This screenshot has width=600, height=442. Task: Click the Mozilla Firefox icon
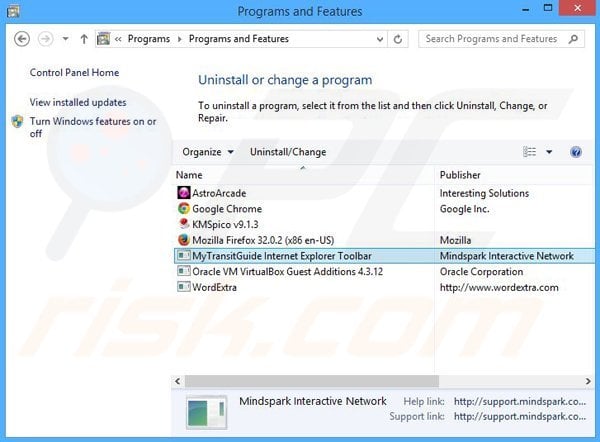click(184, 240)
